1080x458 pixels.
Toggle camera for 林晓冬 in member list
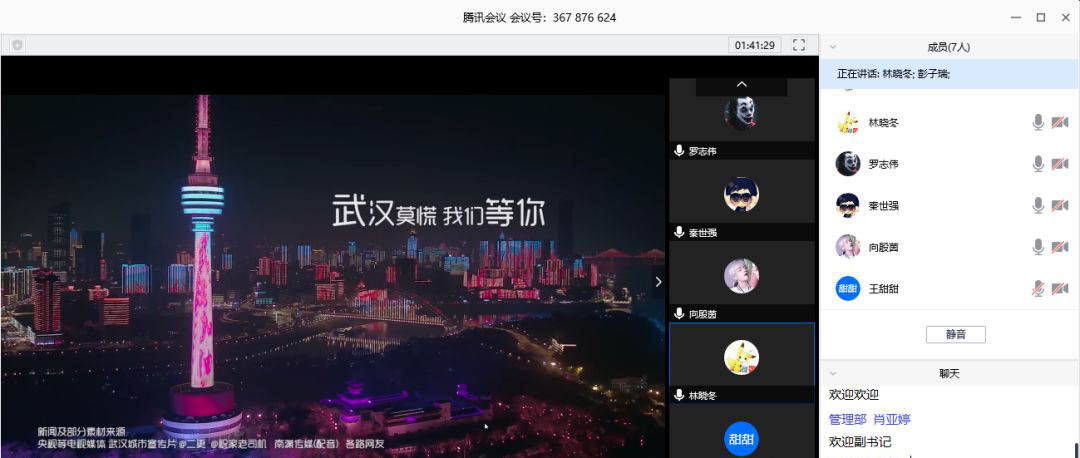(1059, 123)
